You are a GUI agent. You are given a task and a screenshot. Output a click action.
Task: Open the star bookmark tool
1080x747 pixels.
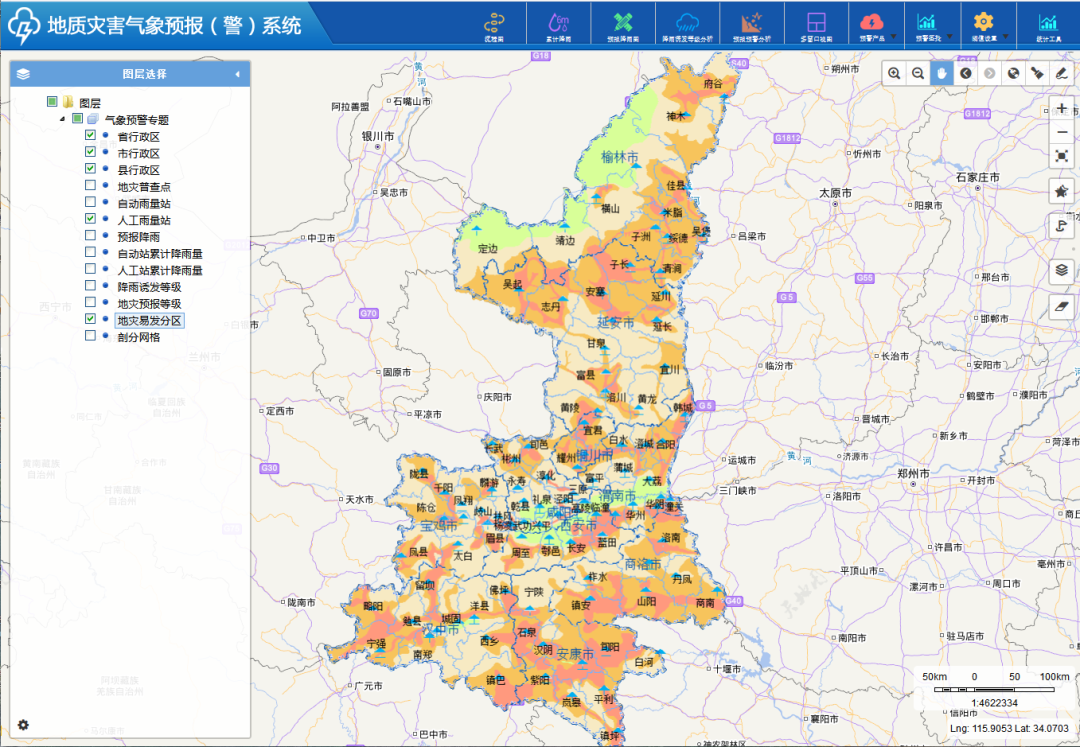point(1062,191)
